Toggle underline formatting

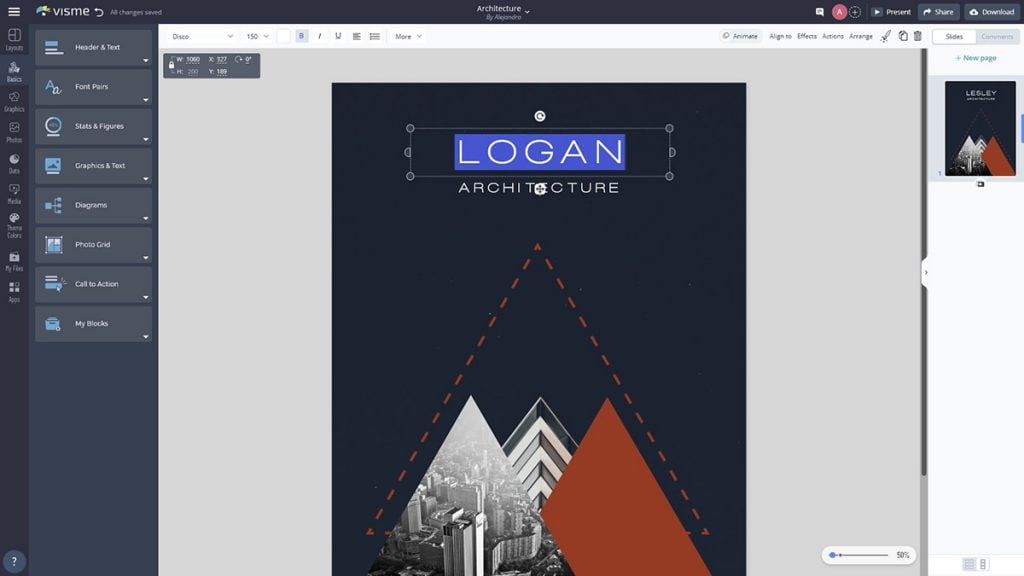[338, 36]
